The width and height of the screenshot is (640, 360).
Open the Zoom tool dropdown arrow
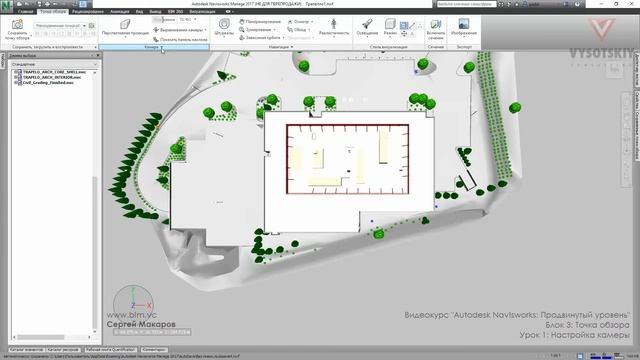coord(274,30)
